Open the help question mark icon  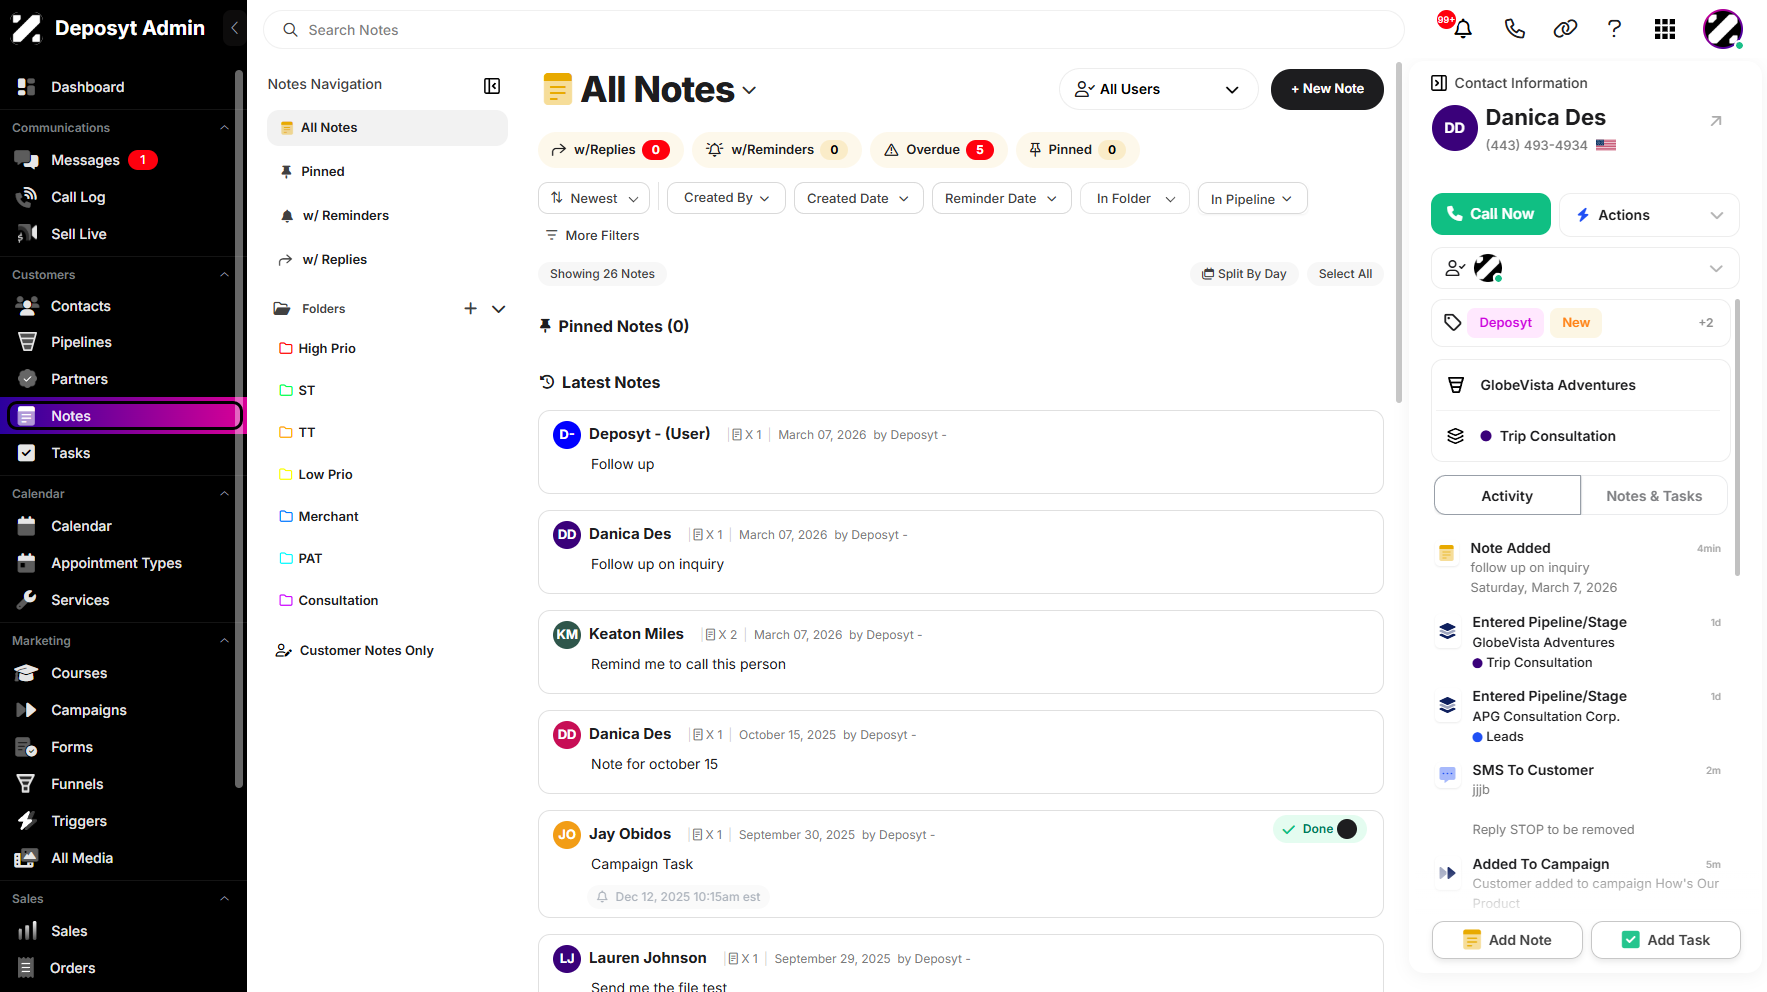click(x=1614, y=29)
